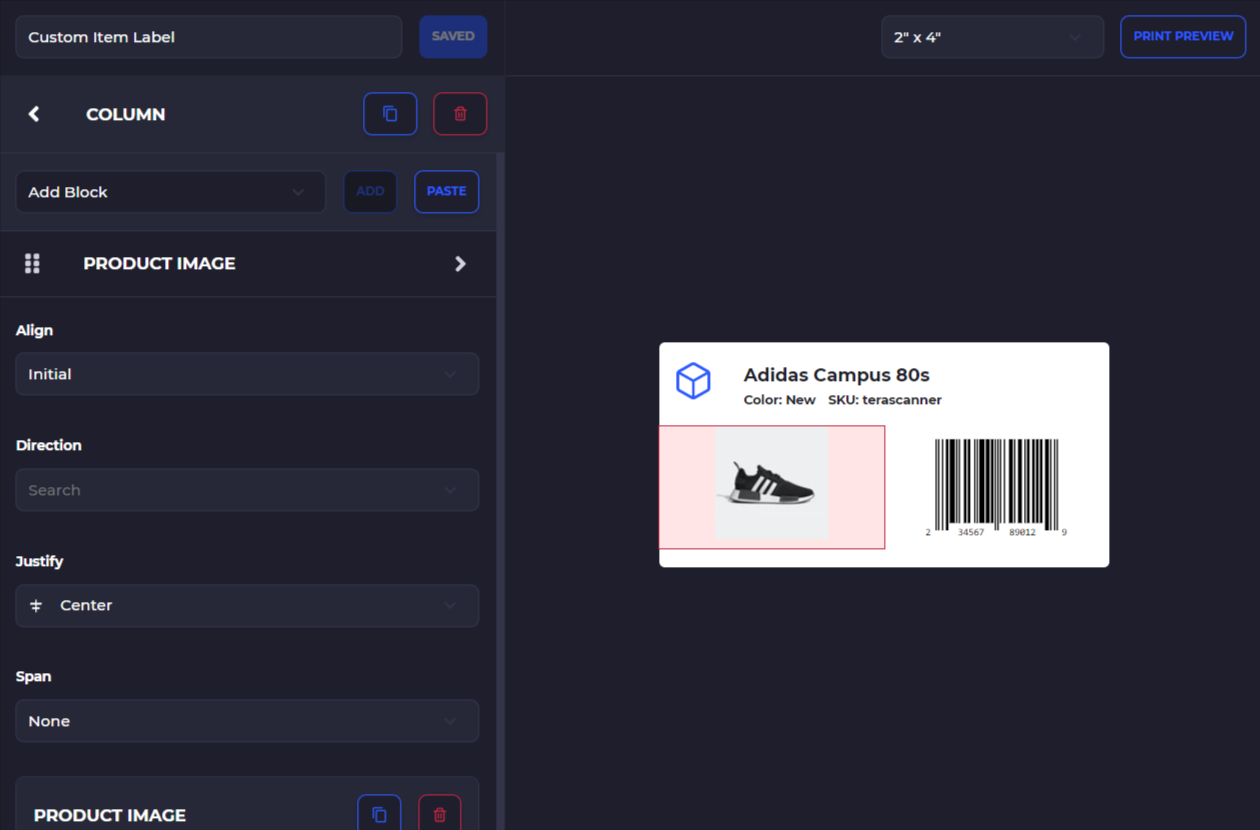Duplicate the column using the copy icon

[x=389, y=113]
